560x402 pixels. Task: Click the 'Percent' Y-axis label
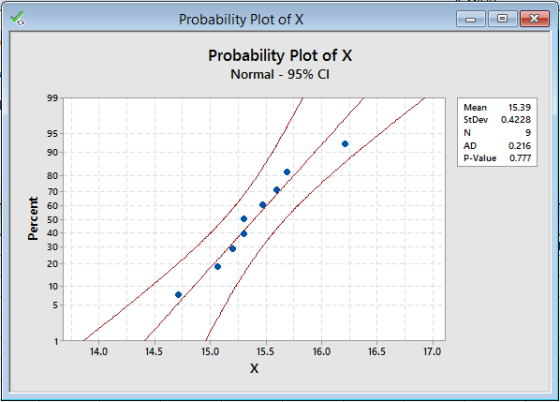[x=33, y=218]
